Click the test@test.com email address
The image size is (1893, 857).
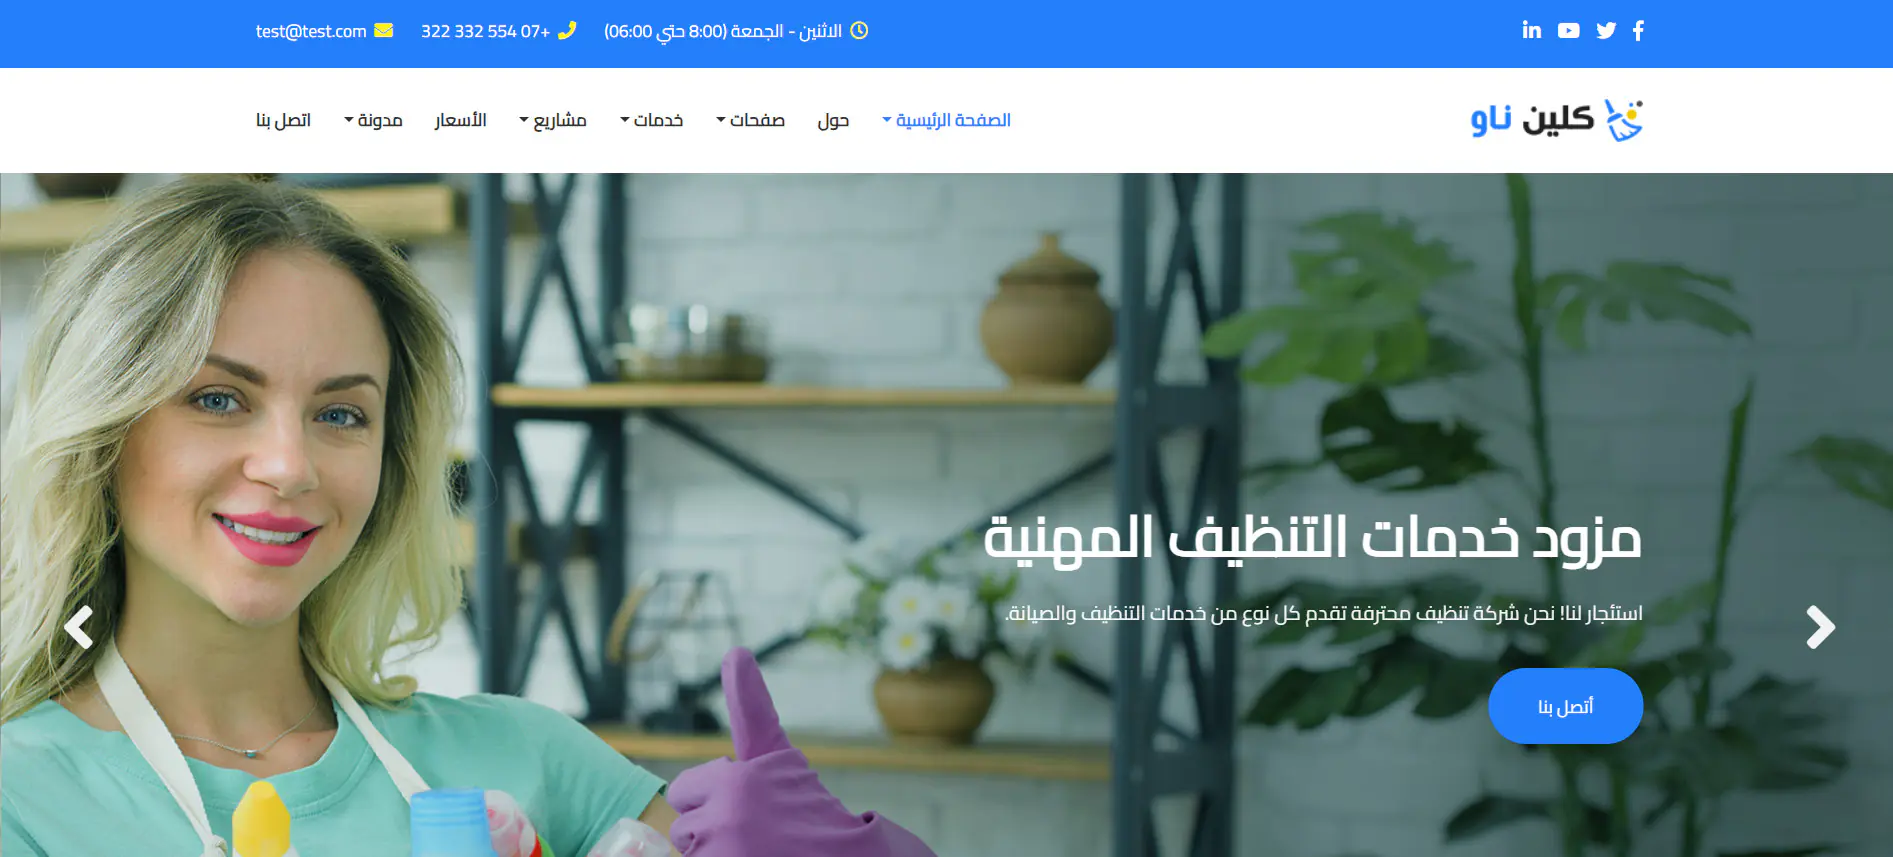coord(311,31)
